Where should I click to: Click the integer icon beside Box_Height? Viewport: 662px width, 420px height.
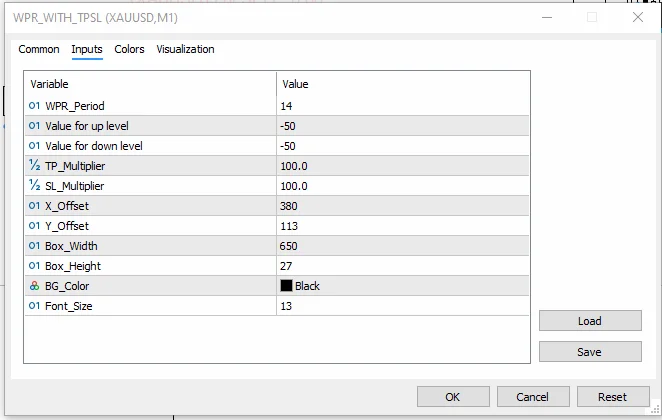[35, 266]
